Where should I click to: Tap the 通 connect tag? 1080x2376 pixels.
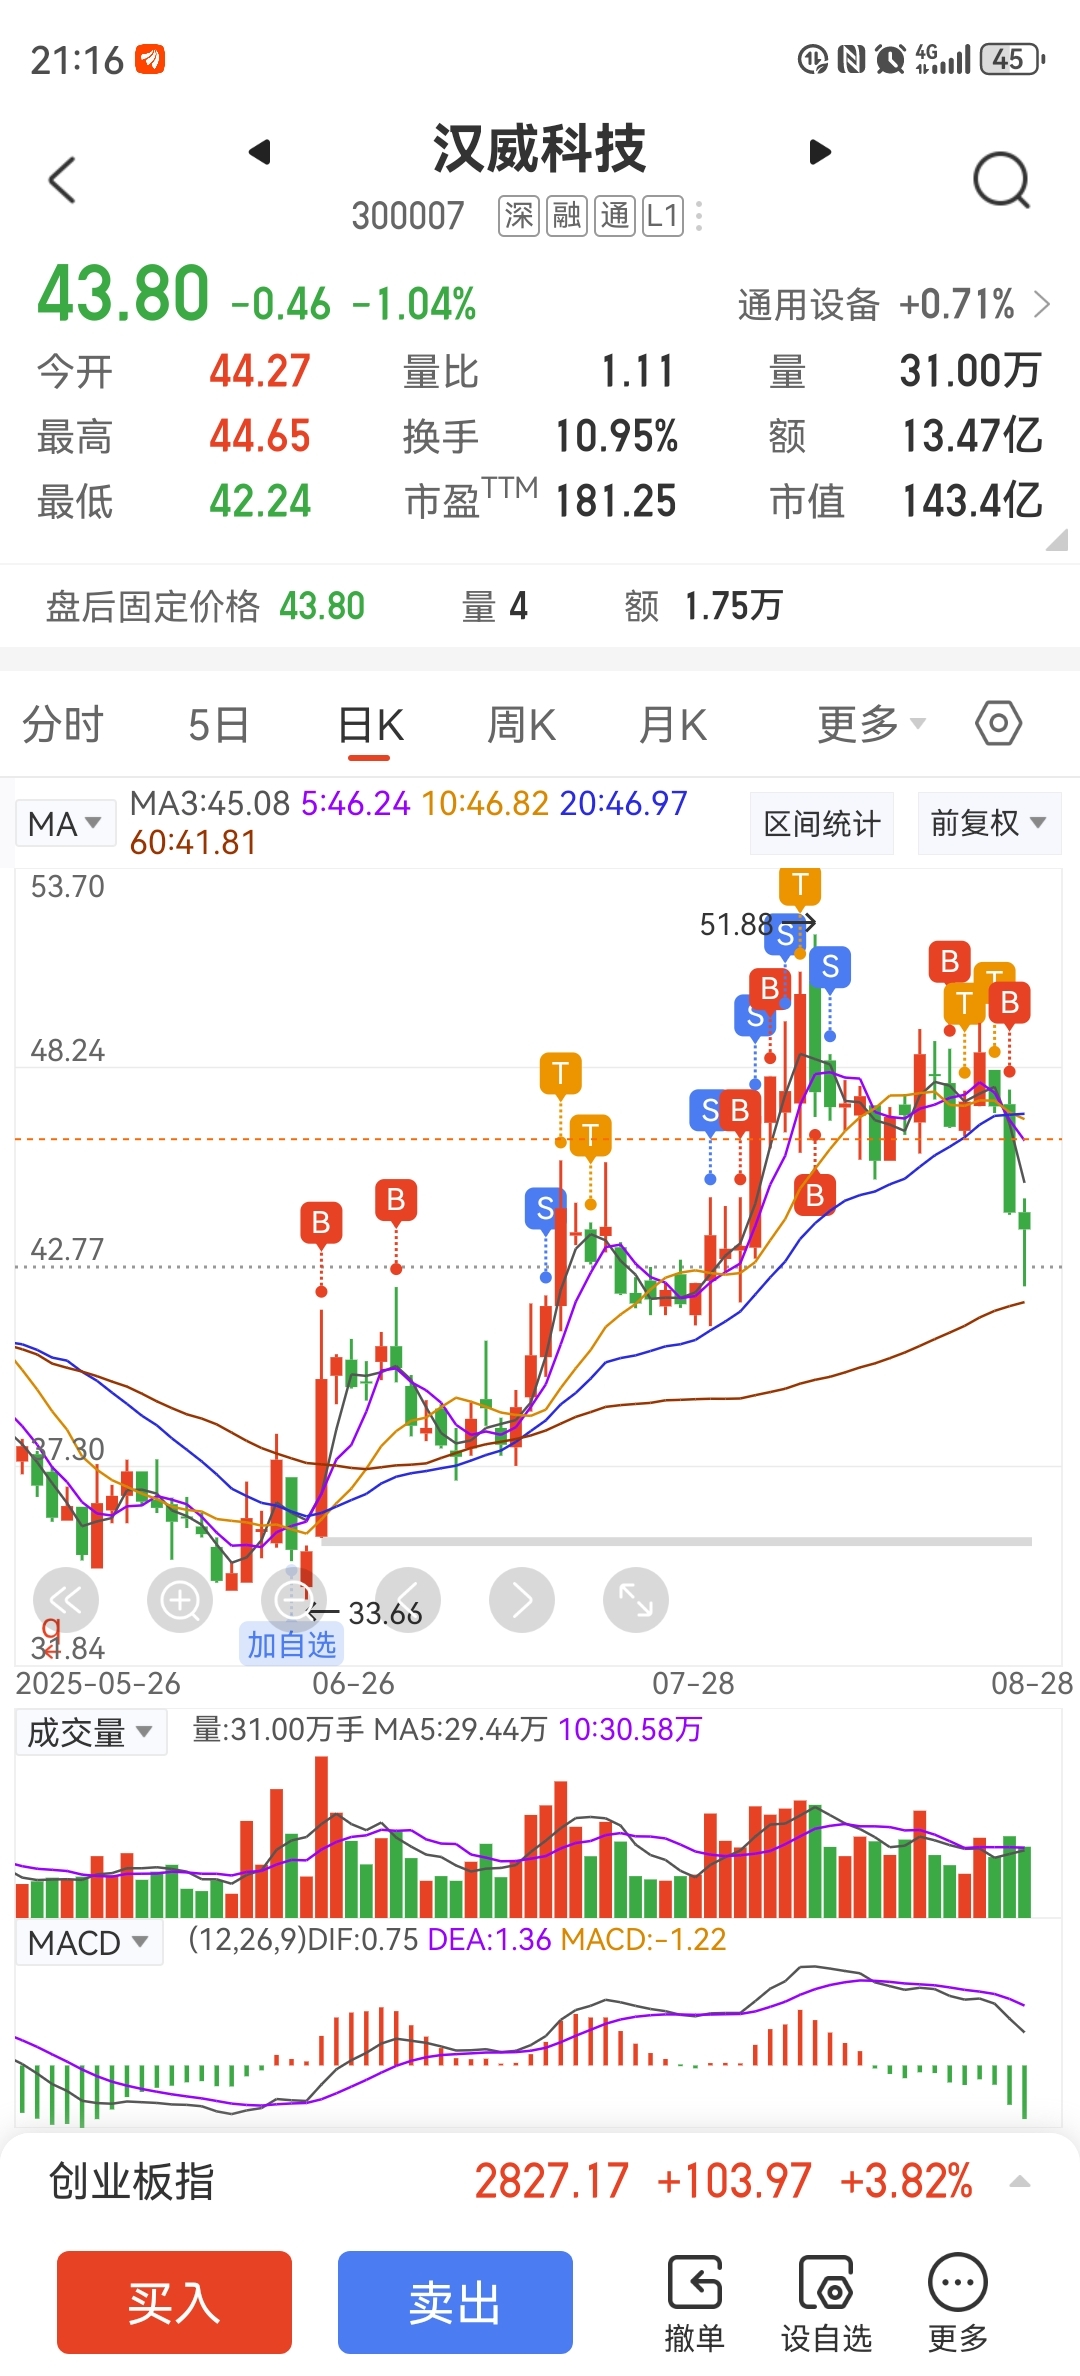pos(615,216)
